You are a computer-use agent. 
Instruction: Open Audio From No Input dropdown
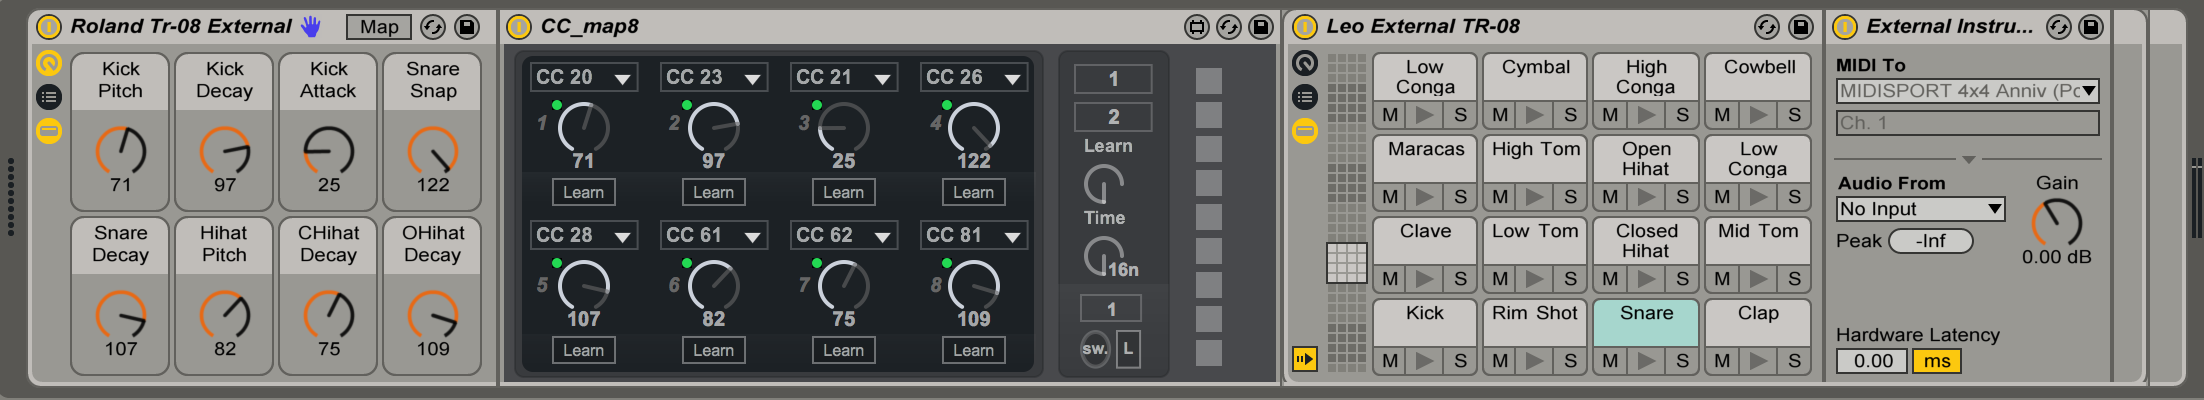tap(1921, 209)
